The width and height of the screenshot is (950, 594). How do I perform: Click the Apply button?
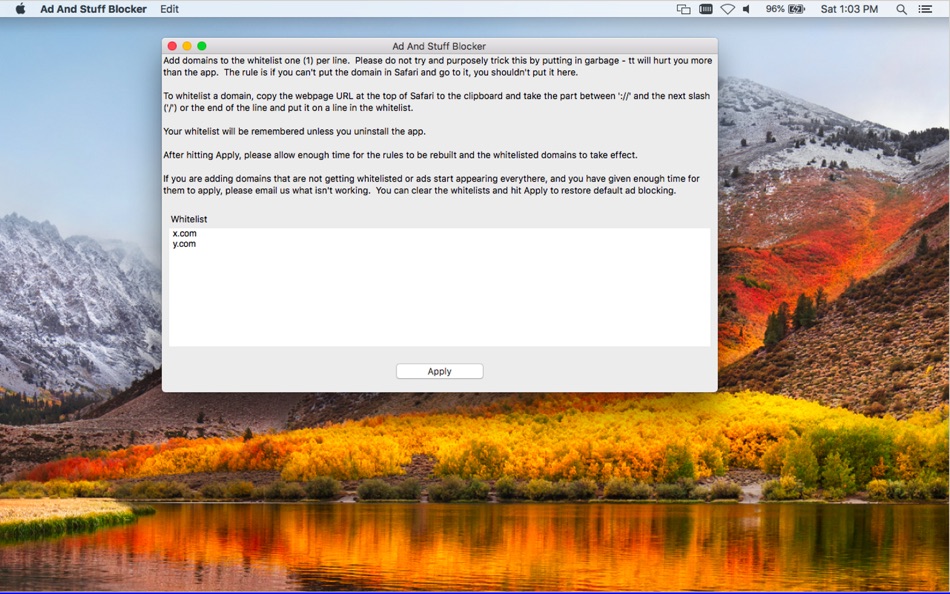tap(439, 371)
